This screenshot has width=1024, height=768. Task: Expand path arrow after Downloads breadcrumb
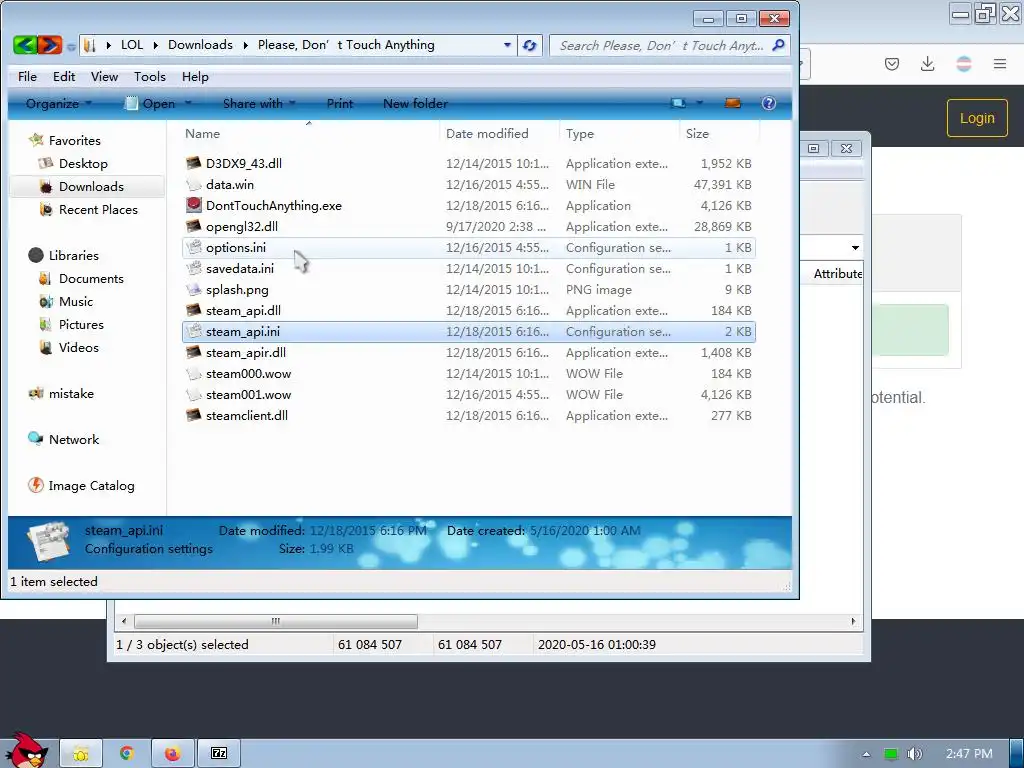pyautogui.click(x=246, y=45)
